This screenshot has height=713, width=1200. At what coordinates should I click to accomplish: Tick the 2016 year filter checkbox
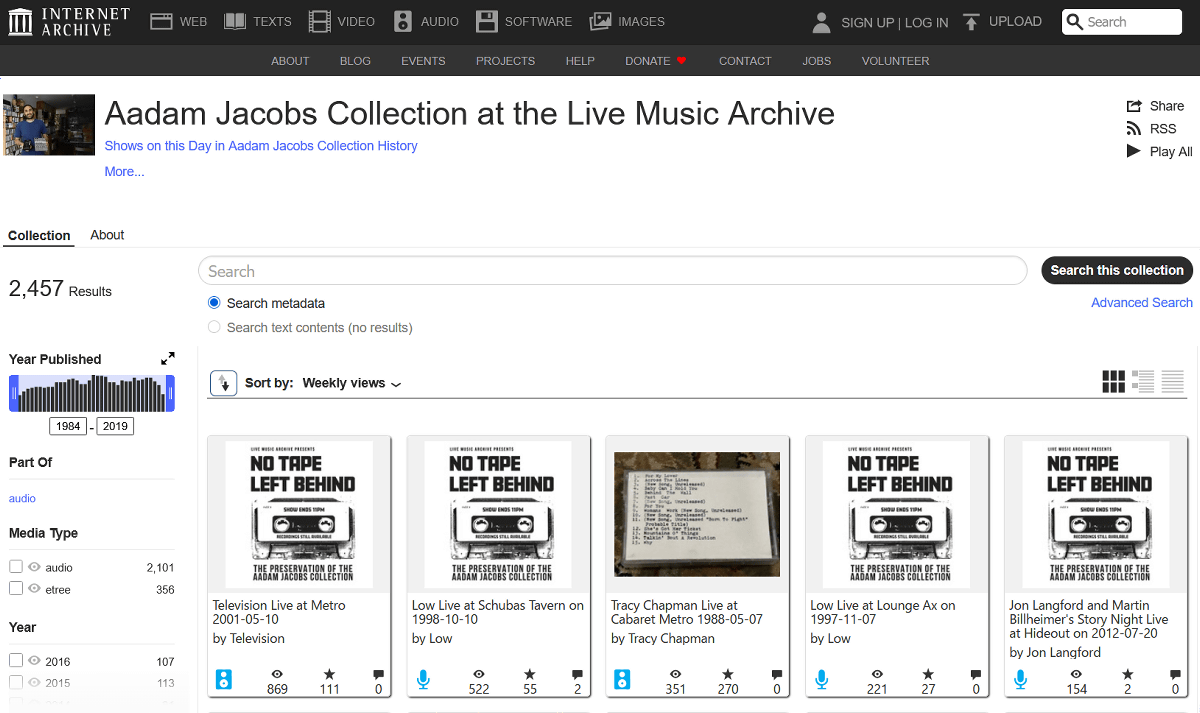coord(16,661)
